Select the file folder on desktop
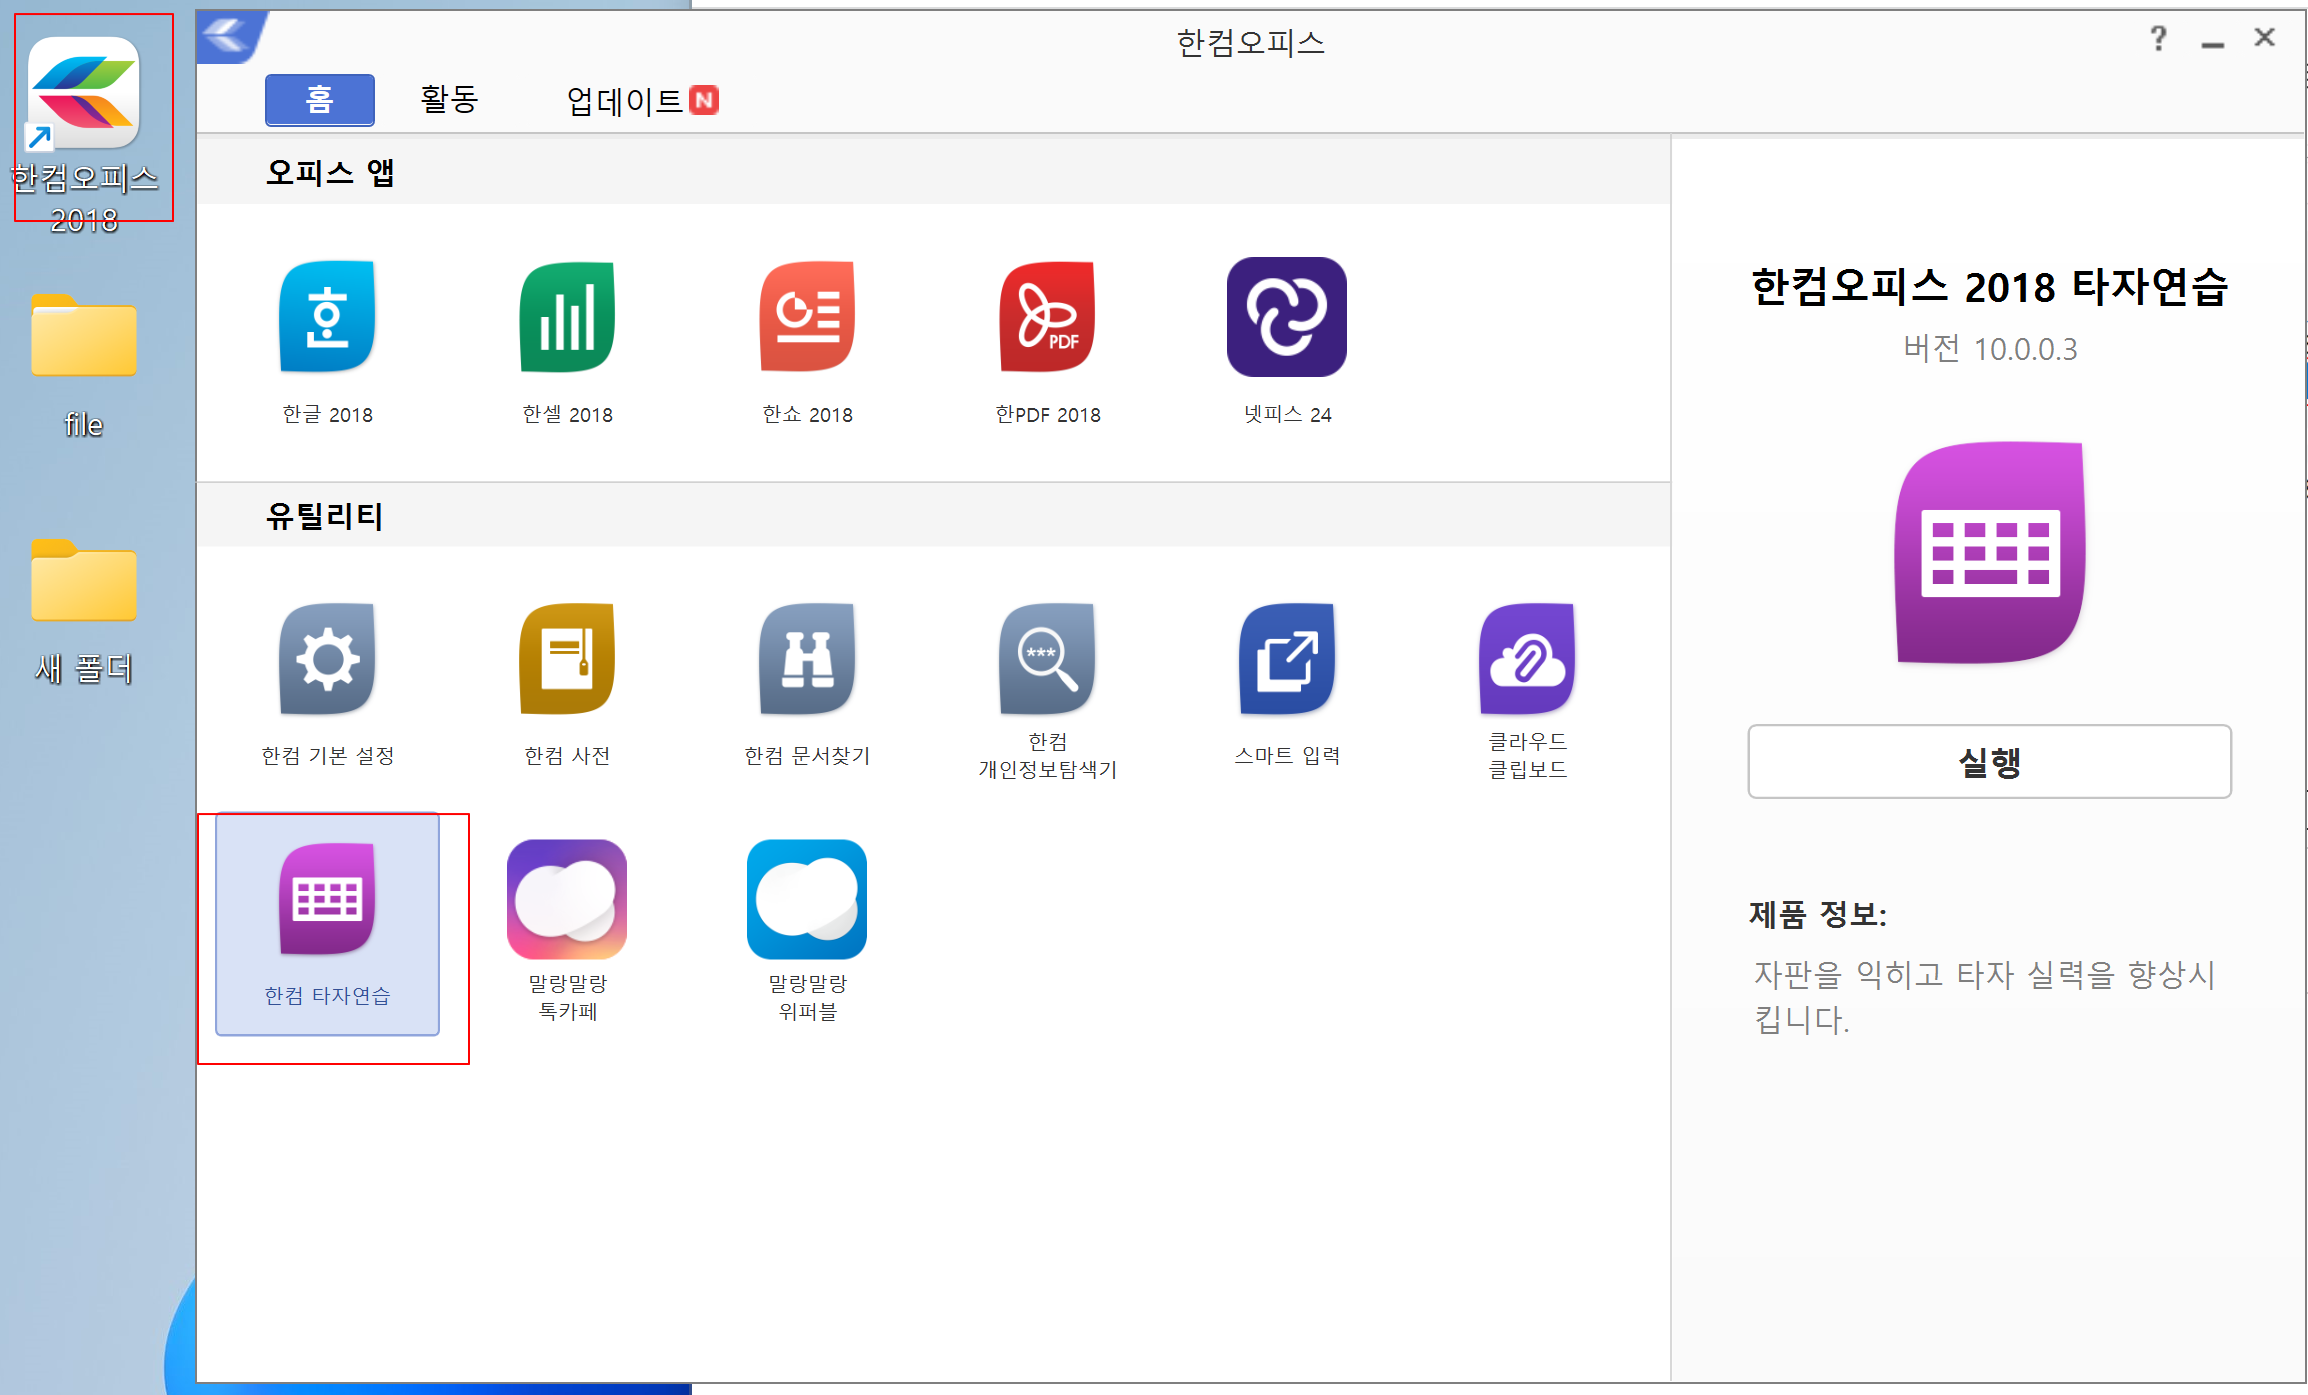The width and height of the screenshot is (2308, 1395). point(84,365)
